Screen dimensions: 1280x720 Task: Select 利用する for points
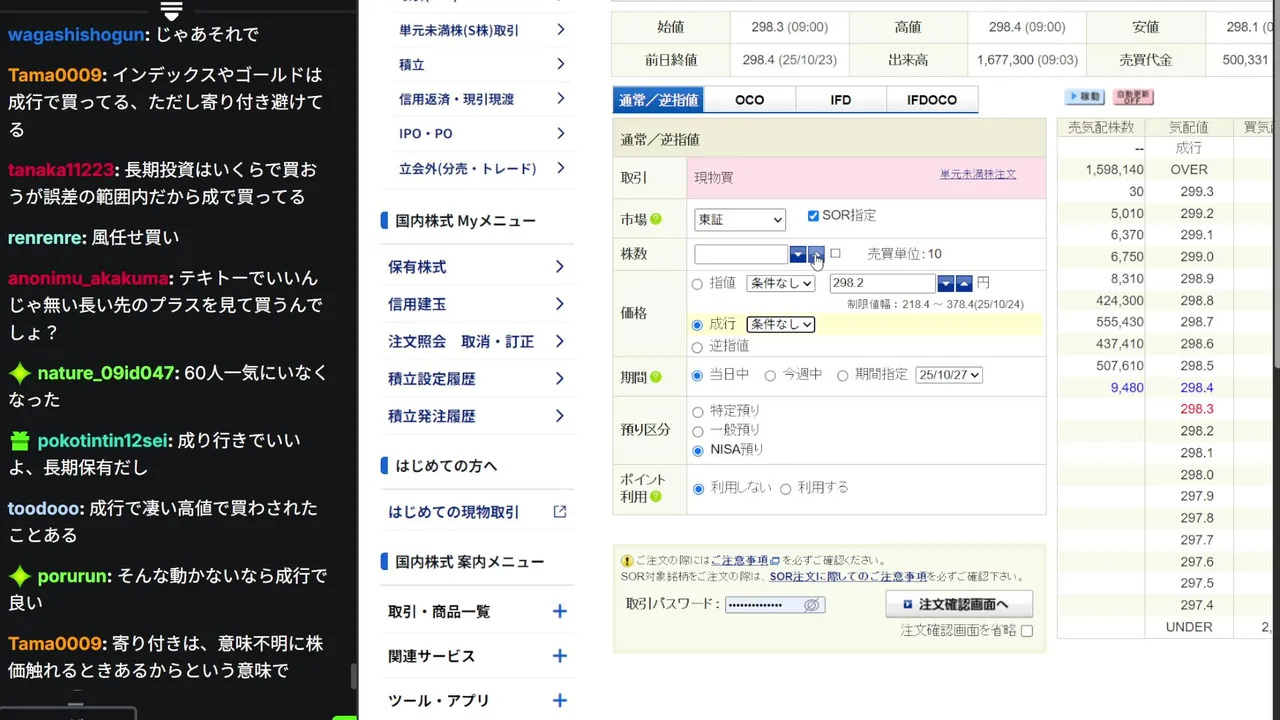[785, 489]
